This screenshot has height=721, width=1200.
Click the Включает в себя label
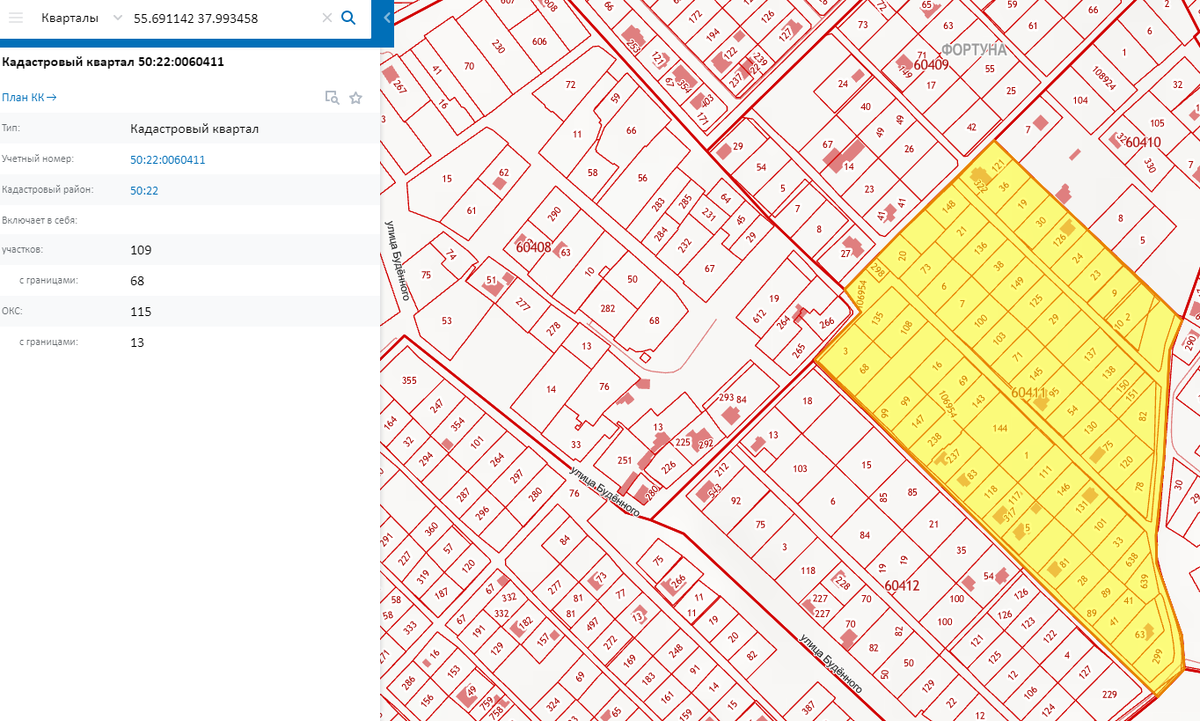pos(40,220)
